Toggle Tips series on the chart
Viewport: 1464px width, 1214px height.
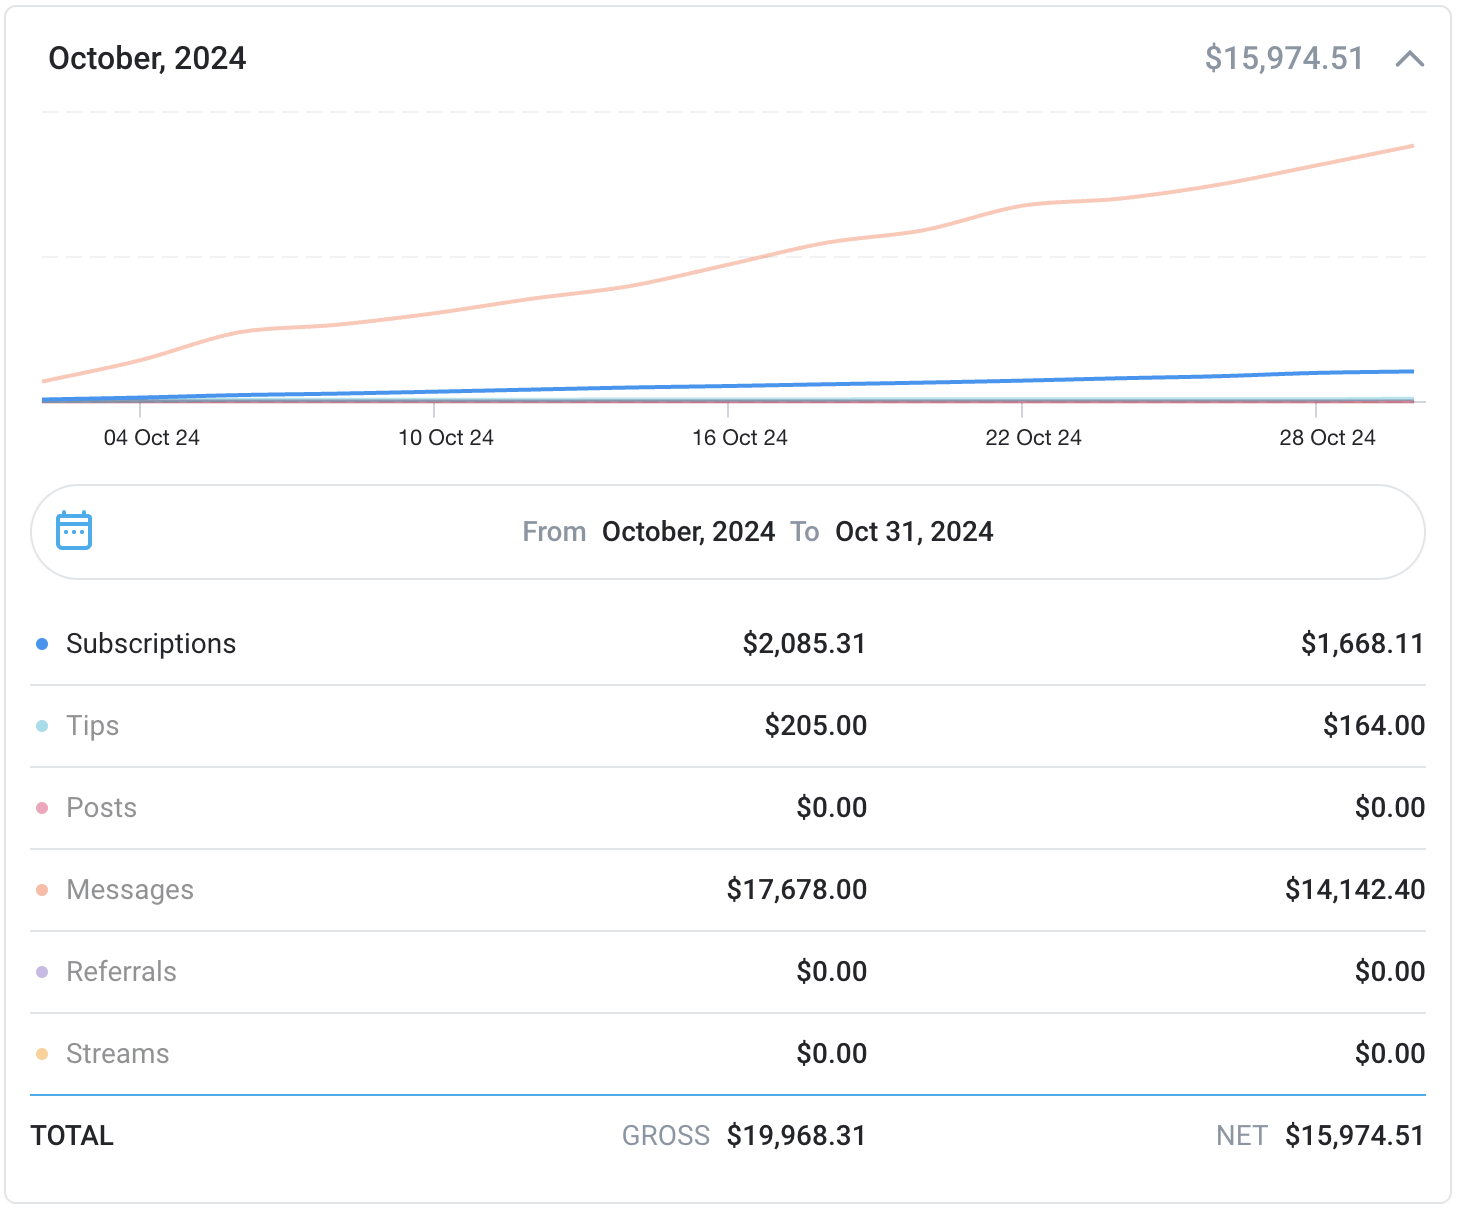[92, 726]
